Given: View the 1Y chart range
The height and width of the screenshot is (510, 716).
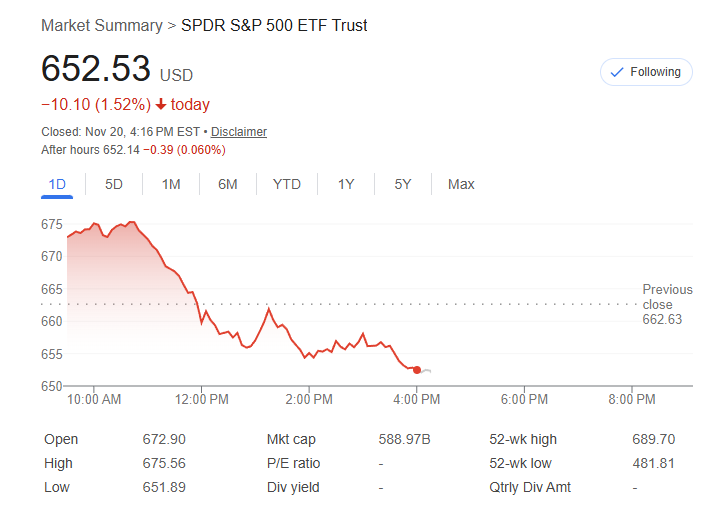Looking at the screenshot, I should click(346, 184).
